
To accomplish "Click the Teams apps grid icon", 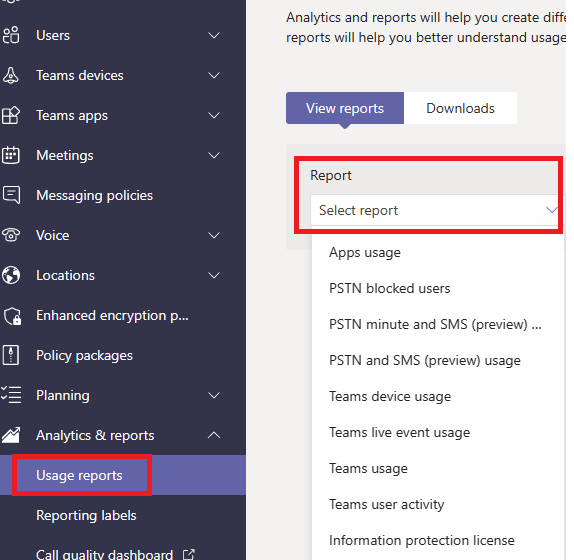I will pyautogui.click(x=11, y=115).
